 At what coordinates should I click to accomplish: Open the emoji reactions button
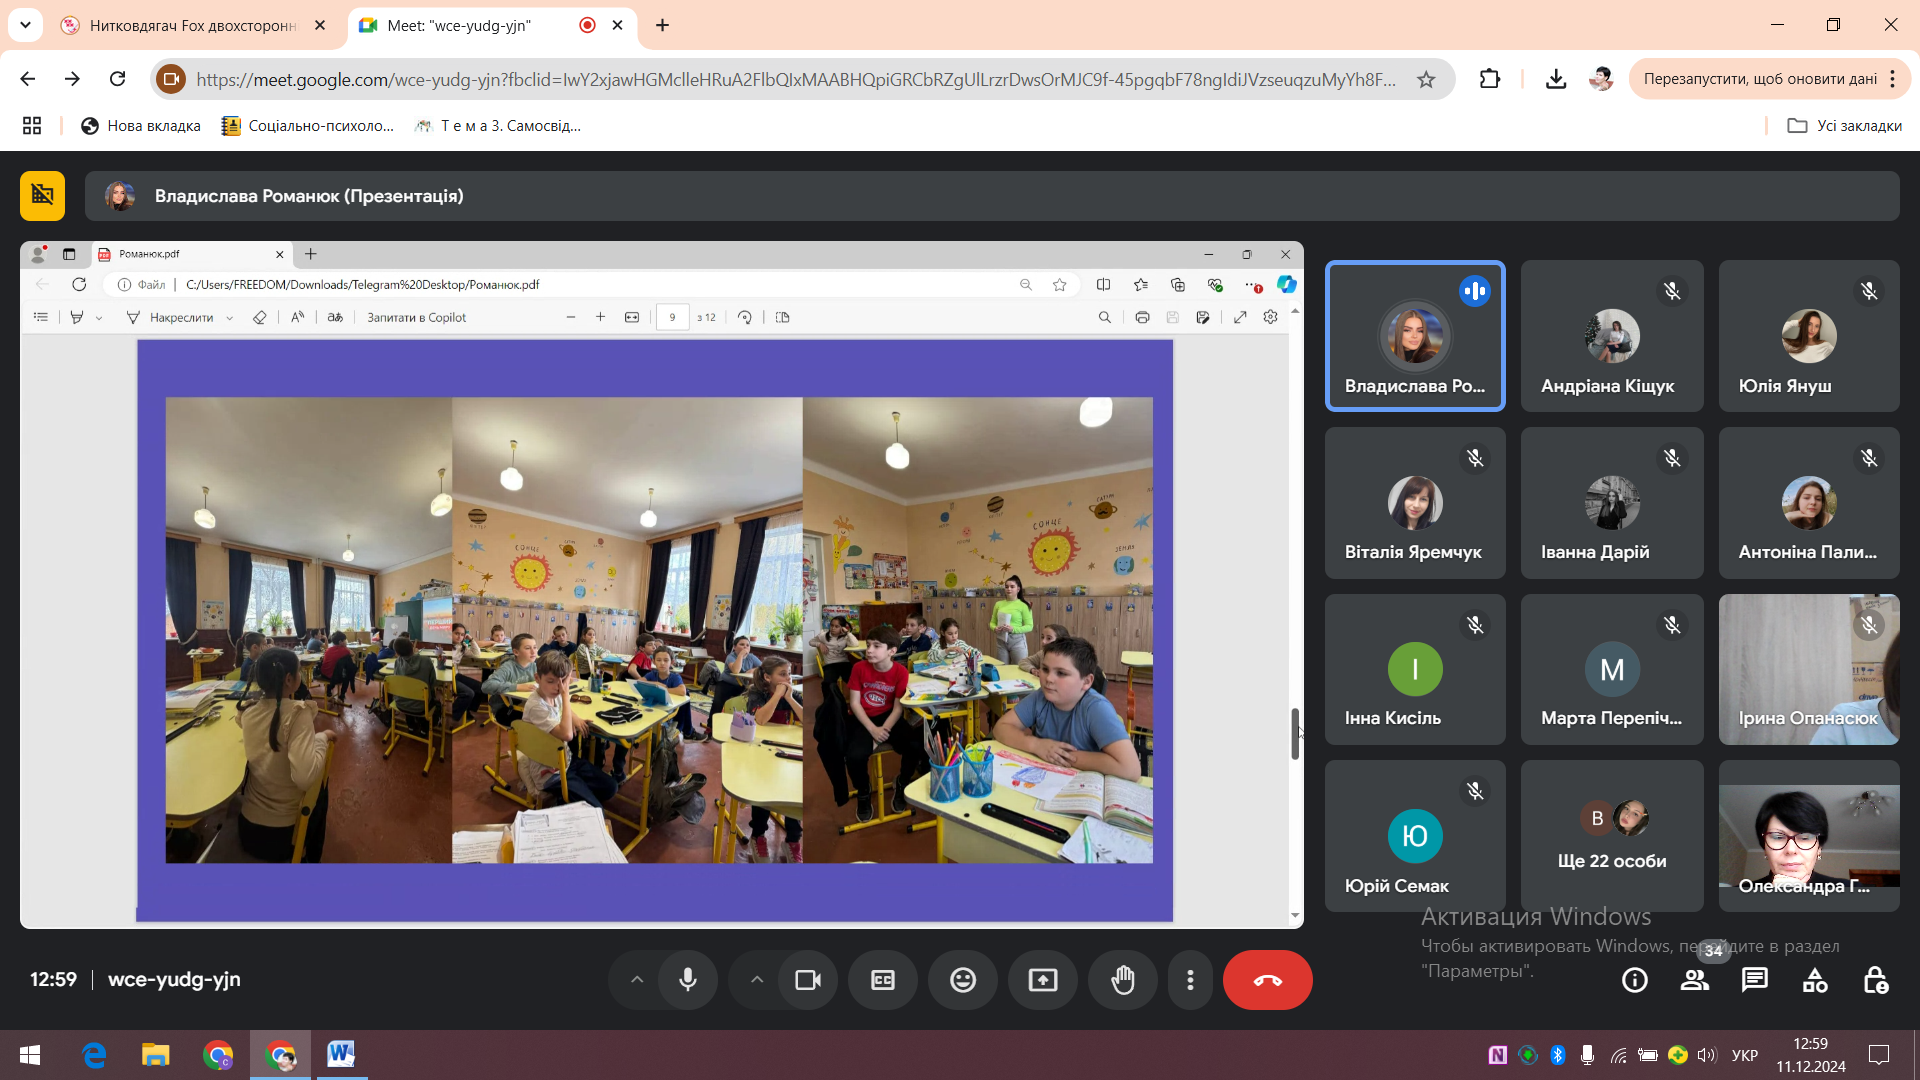pyautogui.click(x=963, y=980)
